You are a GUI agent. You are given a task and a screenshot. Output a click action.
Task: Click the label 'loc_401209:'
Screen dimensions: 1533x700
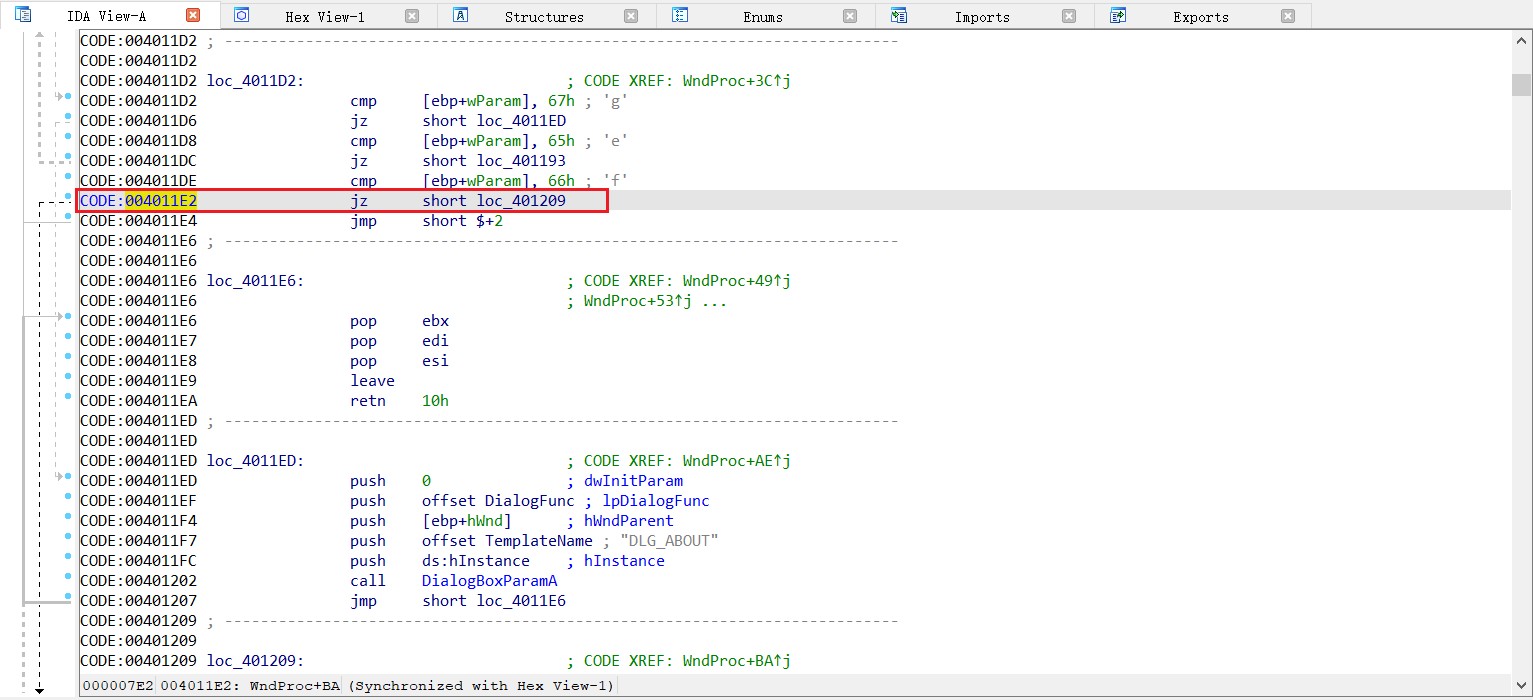pyautogui.click(x=255, y=661)
